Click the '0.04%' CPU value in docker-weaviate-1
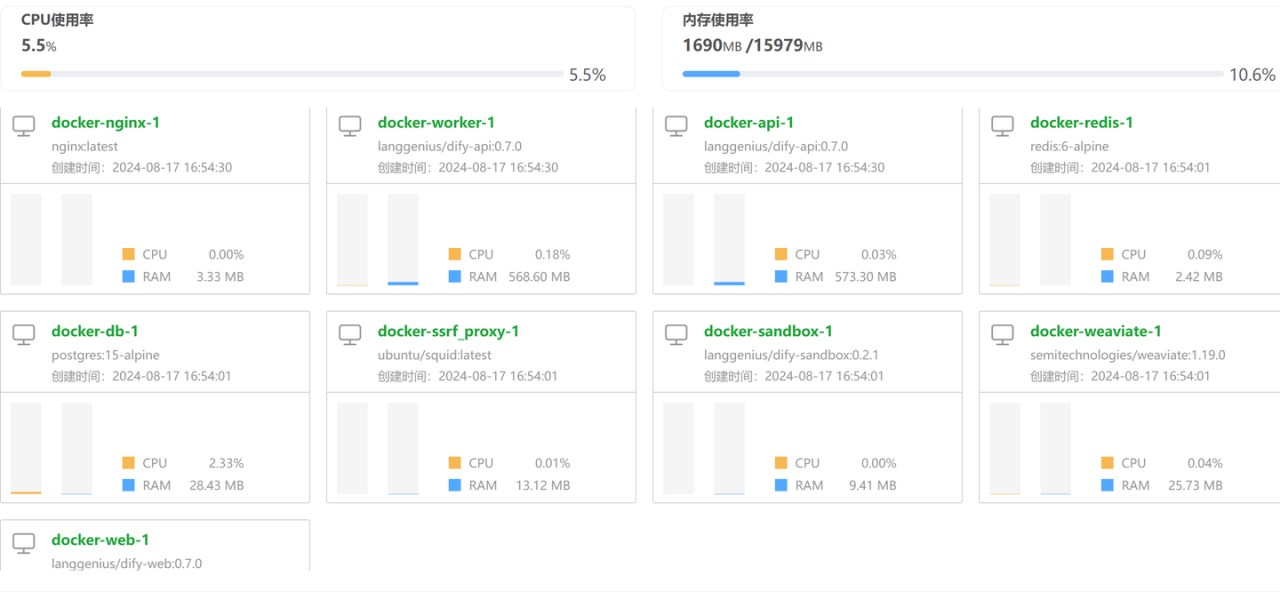 [x=1205, y=463]
